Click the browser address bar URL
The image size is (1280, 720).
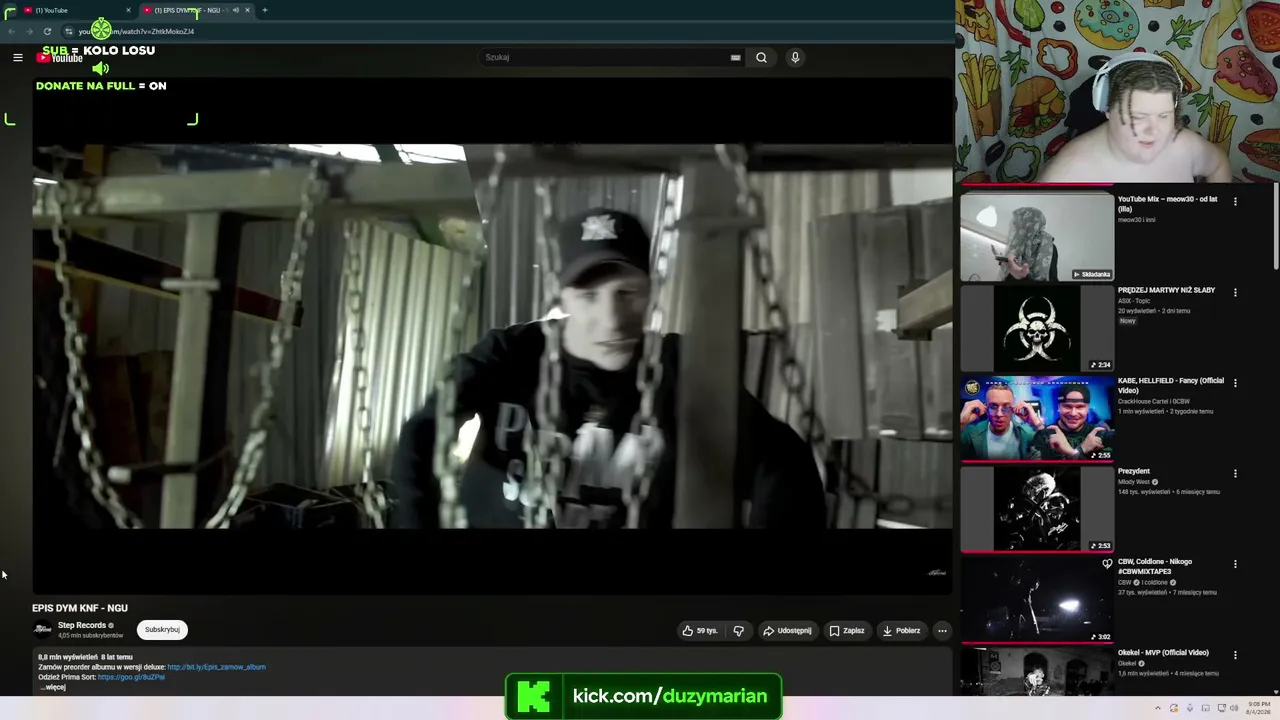pyautogui.click(x=136, y=31)
